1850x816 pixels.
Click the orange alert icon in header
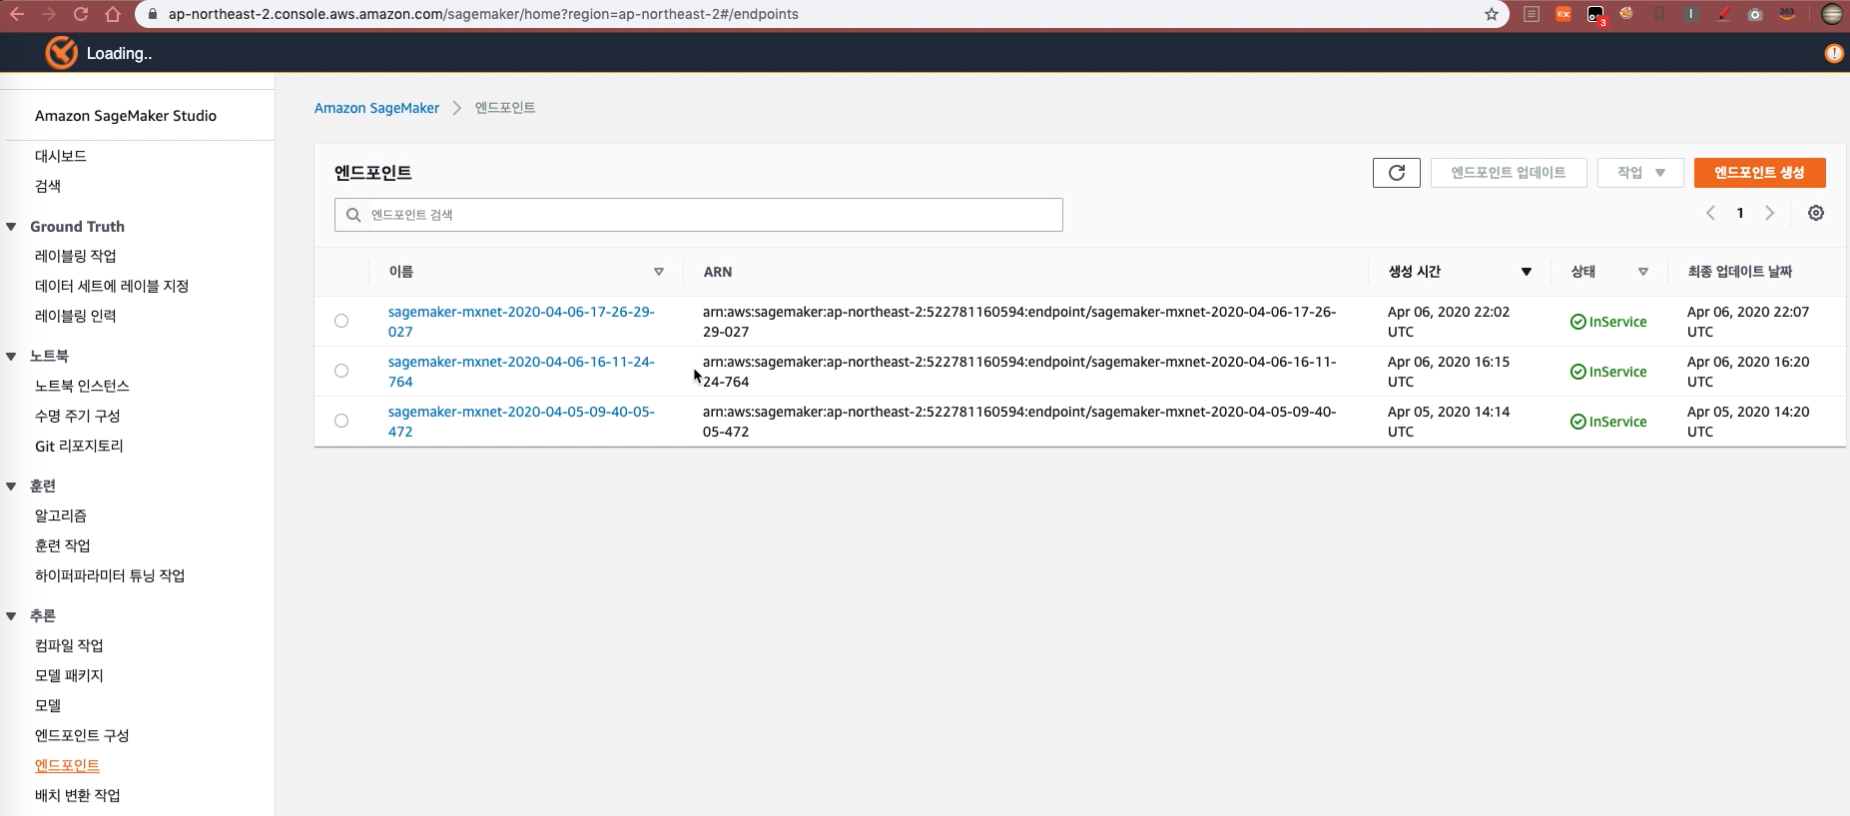click(x=1833, y=54)
